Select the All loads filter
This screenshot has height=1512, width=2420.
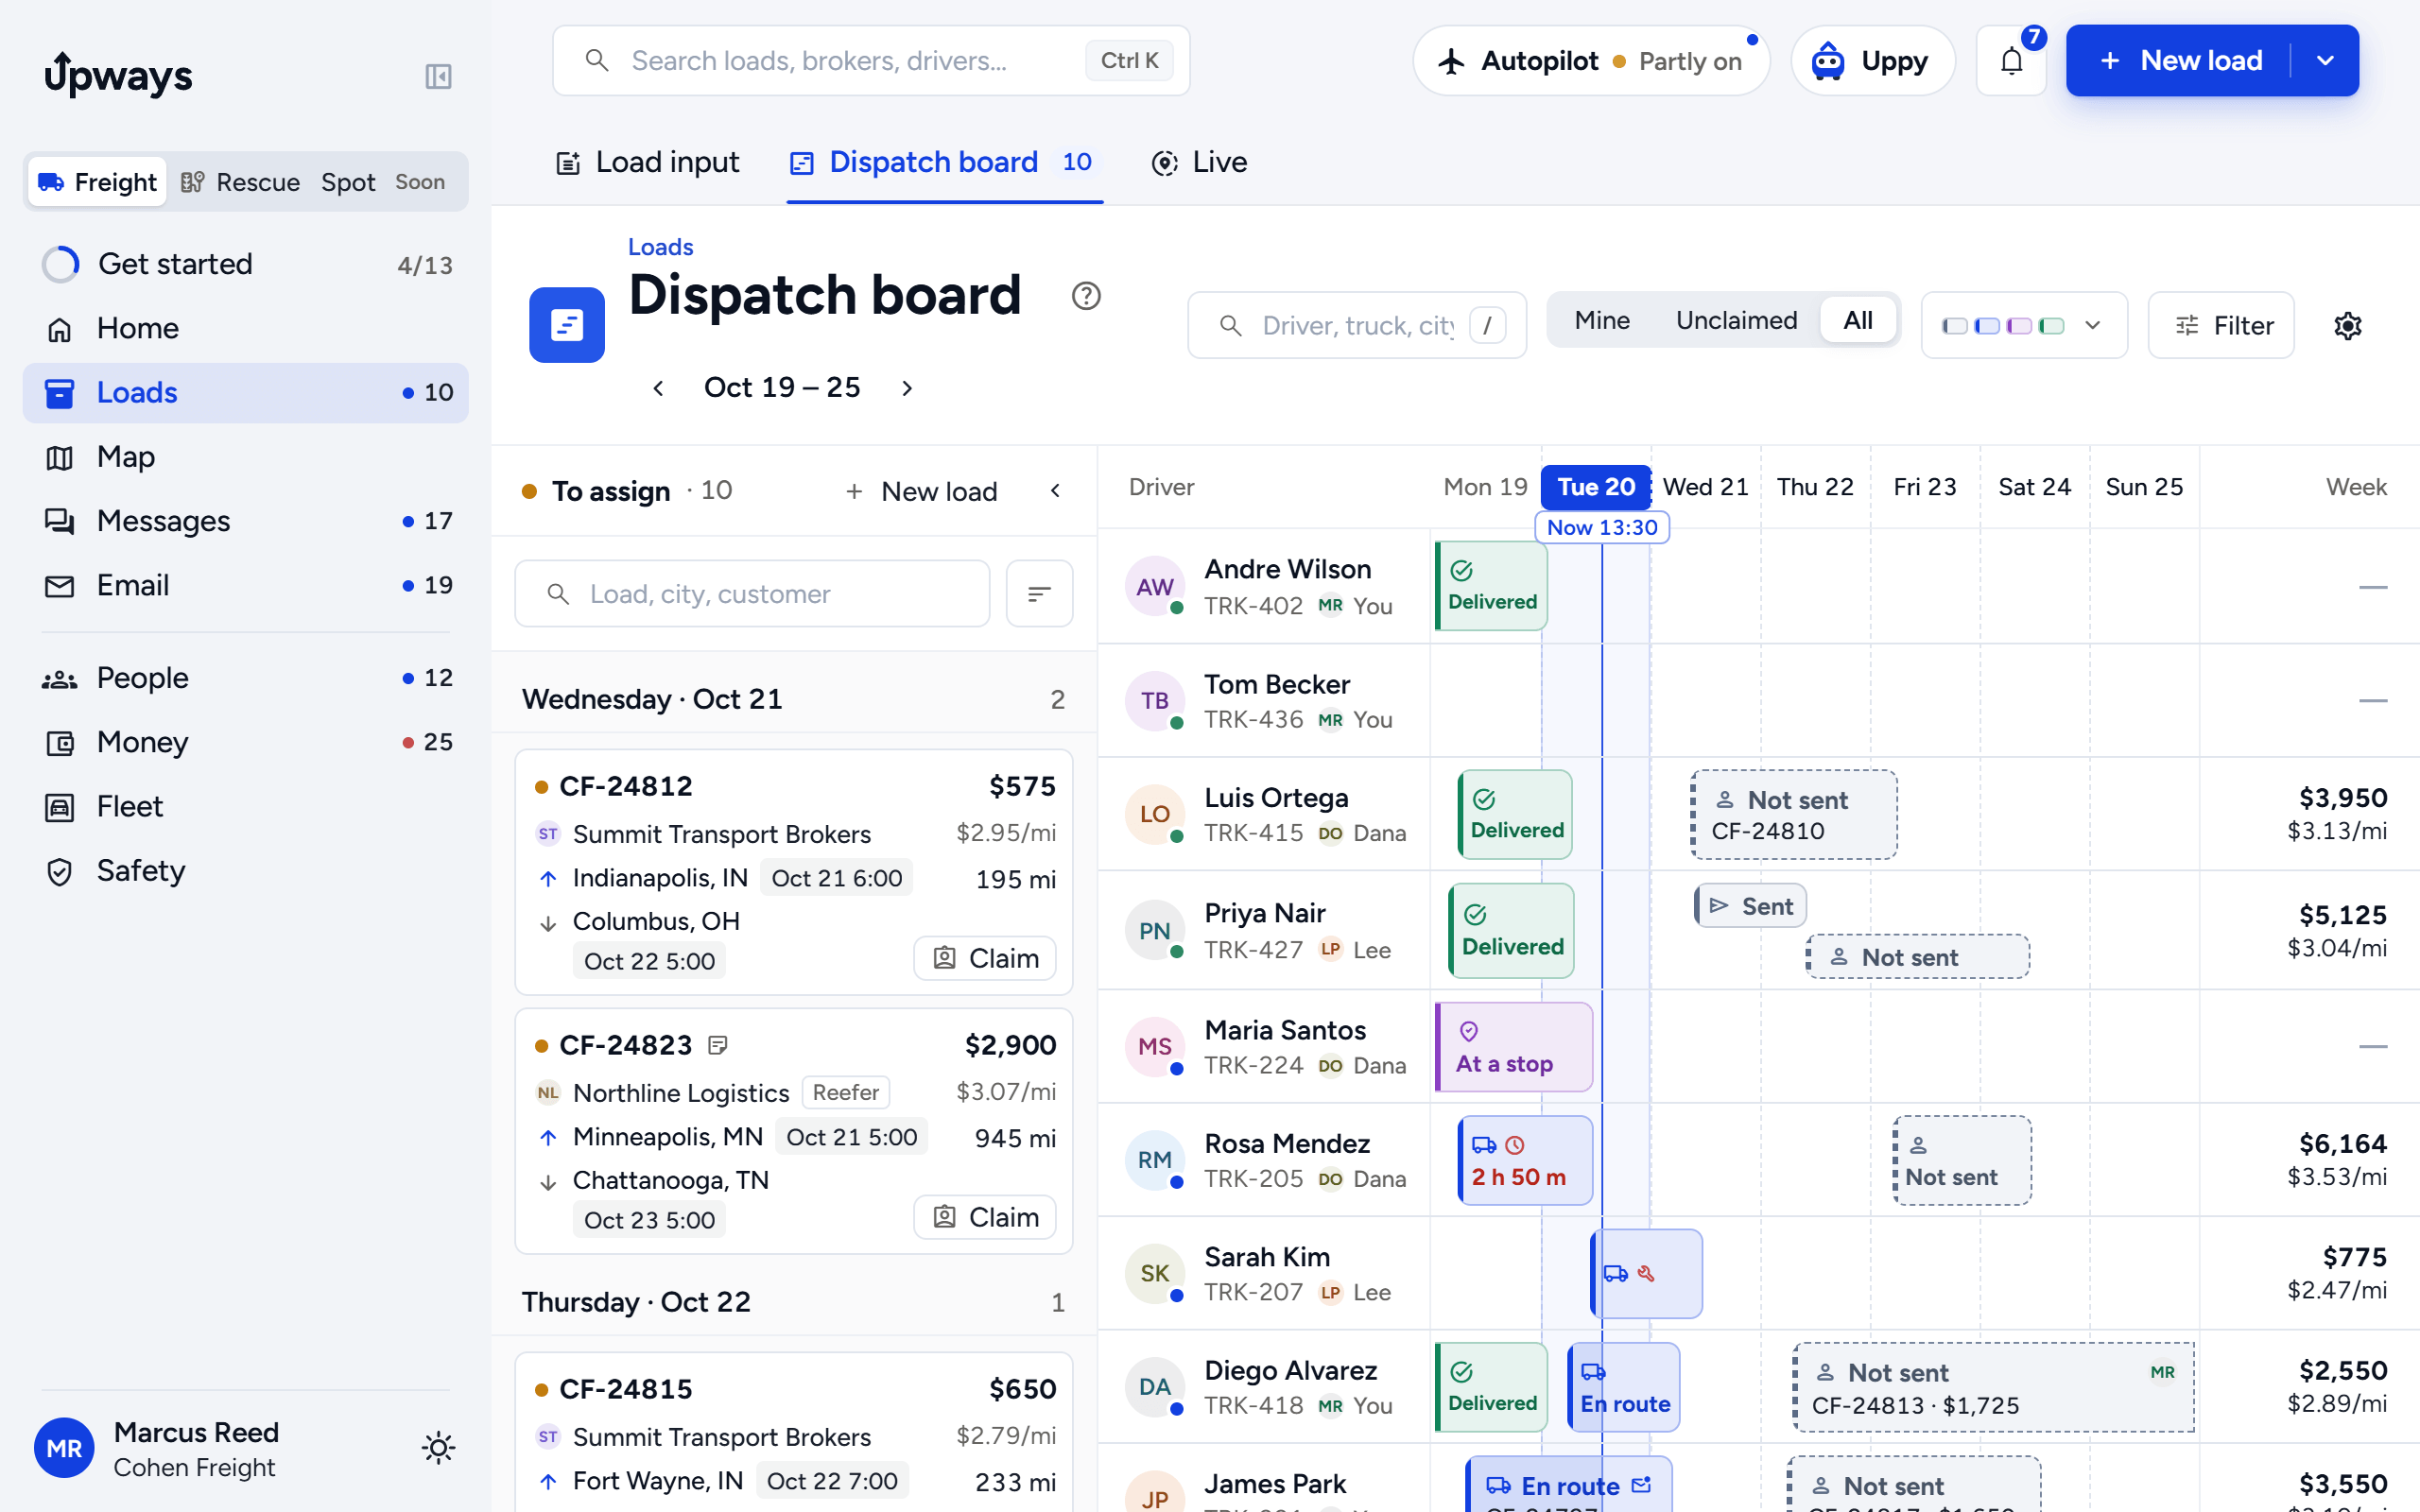tap(1858, 320)
